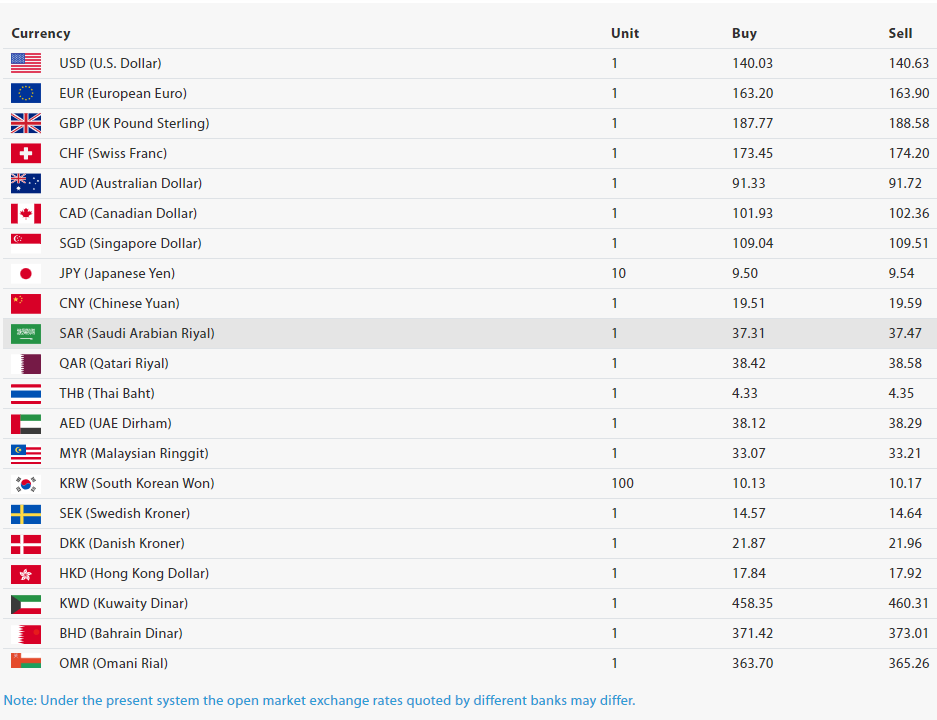
Task: Click the Canadian flag icon
Action: coord(26,213)
